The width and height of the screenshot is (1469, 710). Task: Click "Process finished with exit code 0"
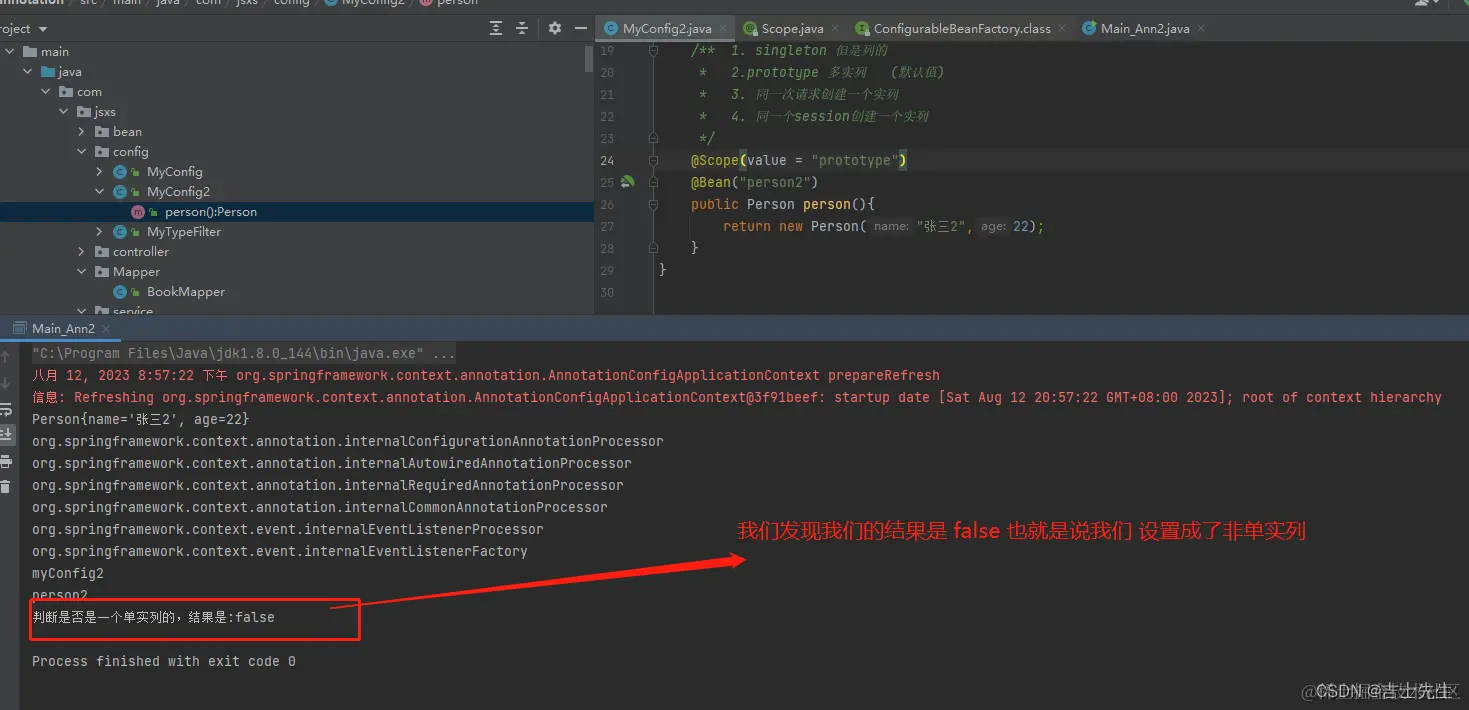pyautogui.click(x=164, y=661)
